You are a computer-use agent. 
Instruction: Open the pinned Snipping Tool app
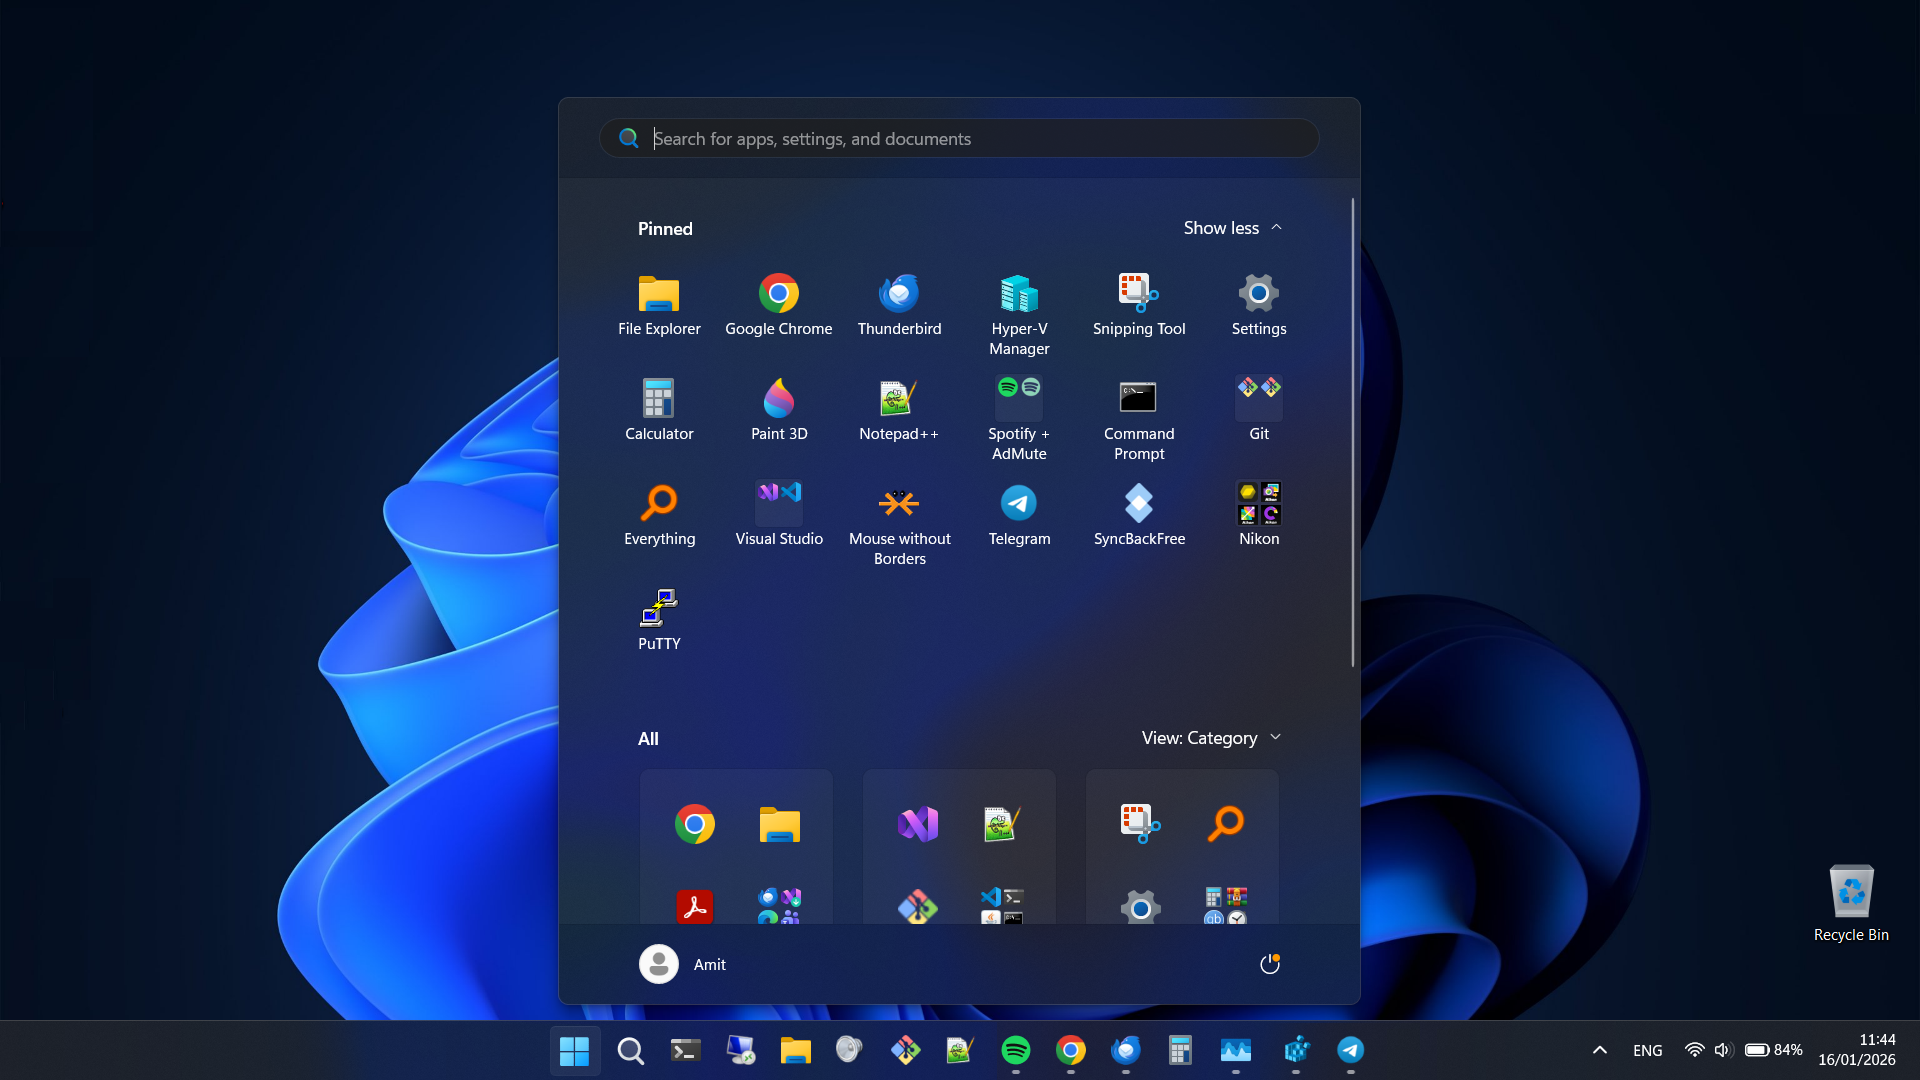pyautogui.click(x=1139, y=305)
